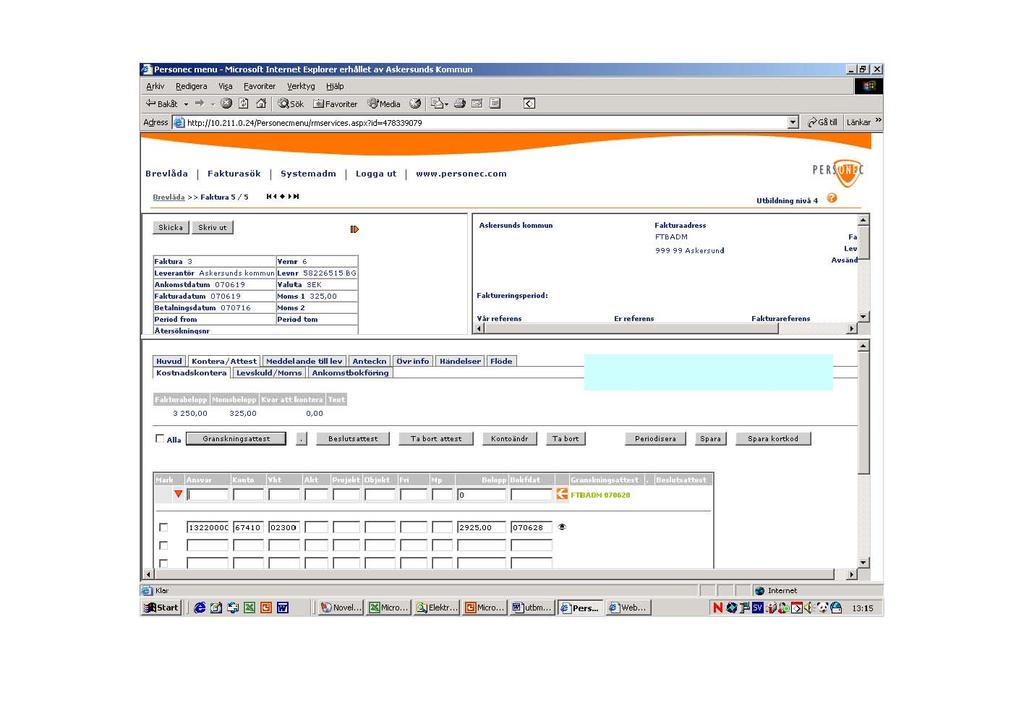Click the main vertical scrollbar thumb
1024x724 pixels.
point(863,413)
